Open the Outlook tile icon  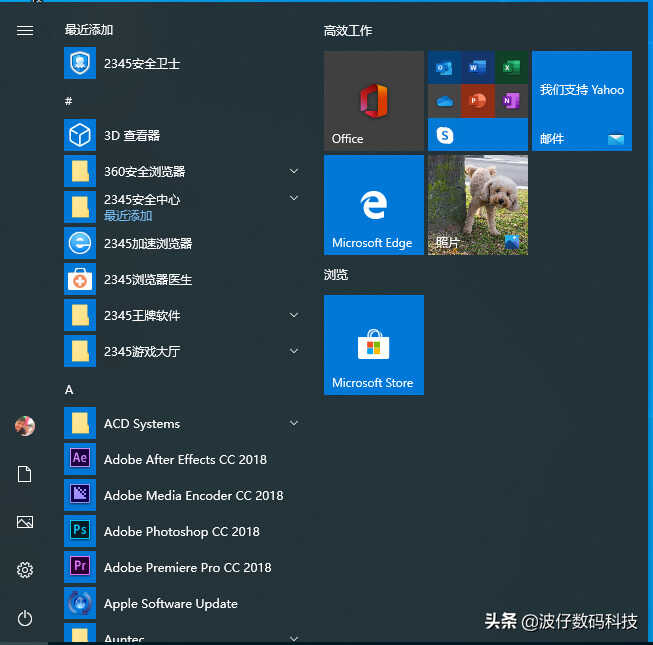pyautogui.click(x=444, y=67)
